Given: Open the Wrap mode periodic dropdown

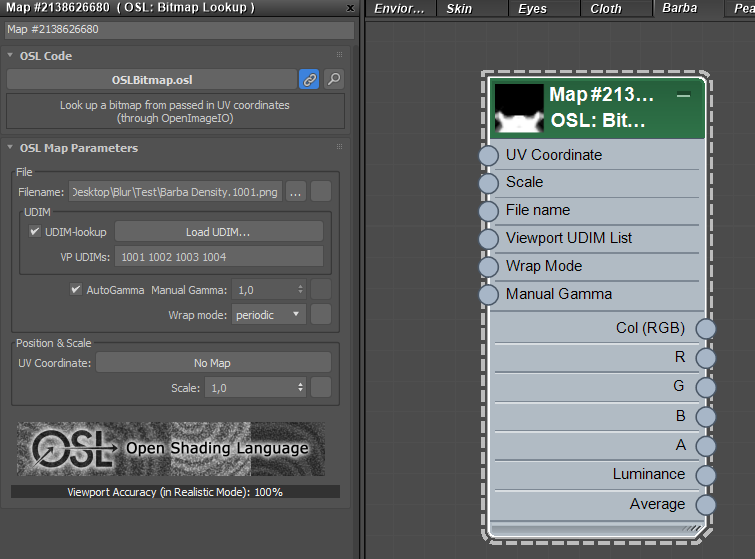Looking at the screenshot, I should (x=268, y=315).
